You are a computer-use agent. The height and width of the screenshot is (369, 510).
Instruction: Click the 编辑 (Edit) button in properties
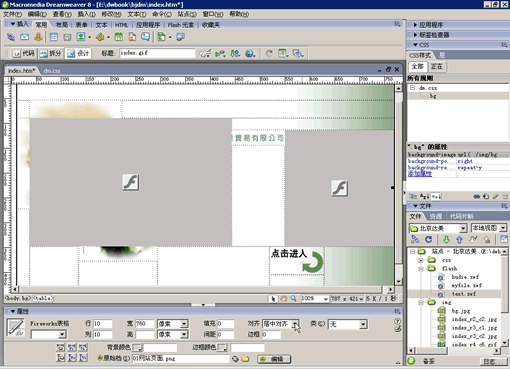pos(274,359)
